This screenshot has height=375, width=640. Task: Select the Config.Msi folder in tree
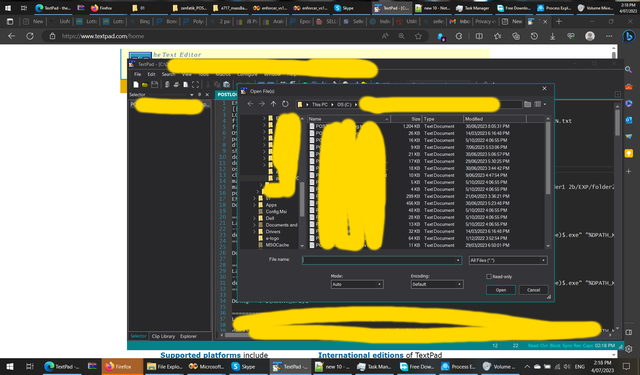click(276, 211)
